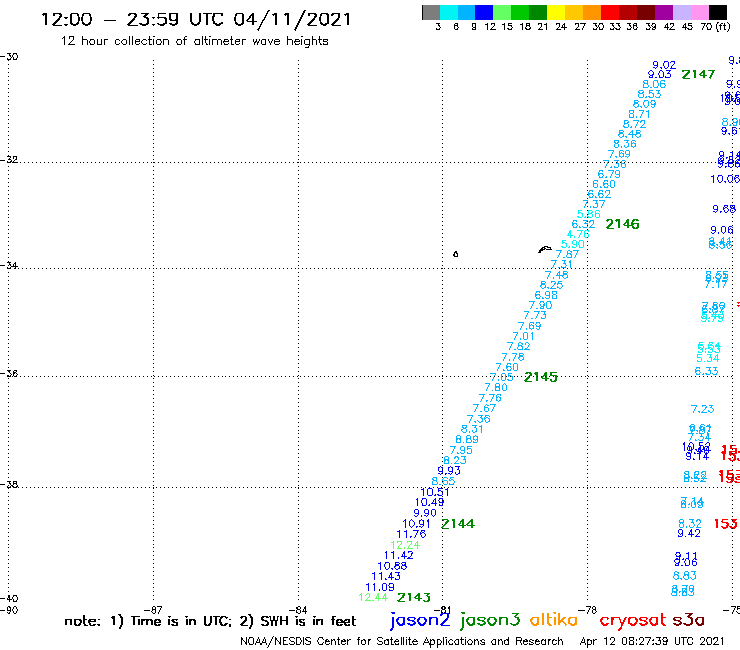
Task: Click the jason2 satellite legend label
Action: [x=420, y=621]
